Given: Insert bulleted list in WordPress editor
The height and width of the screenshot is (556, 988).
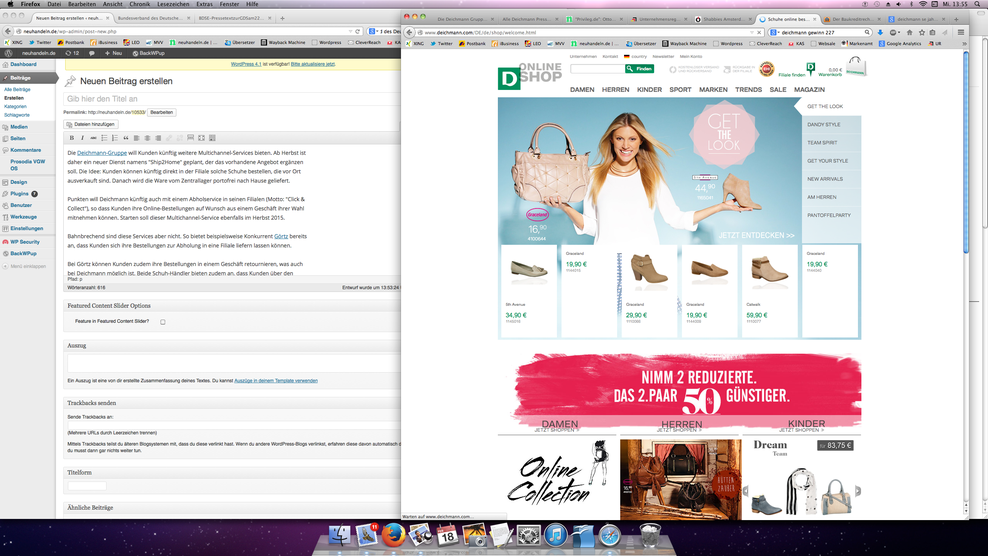Looking at the screenshot, I should (104, 138).
